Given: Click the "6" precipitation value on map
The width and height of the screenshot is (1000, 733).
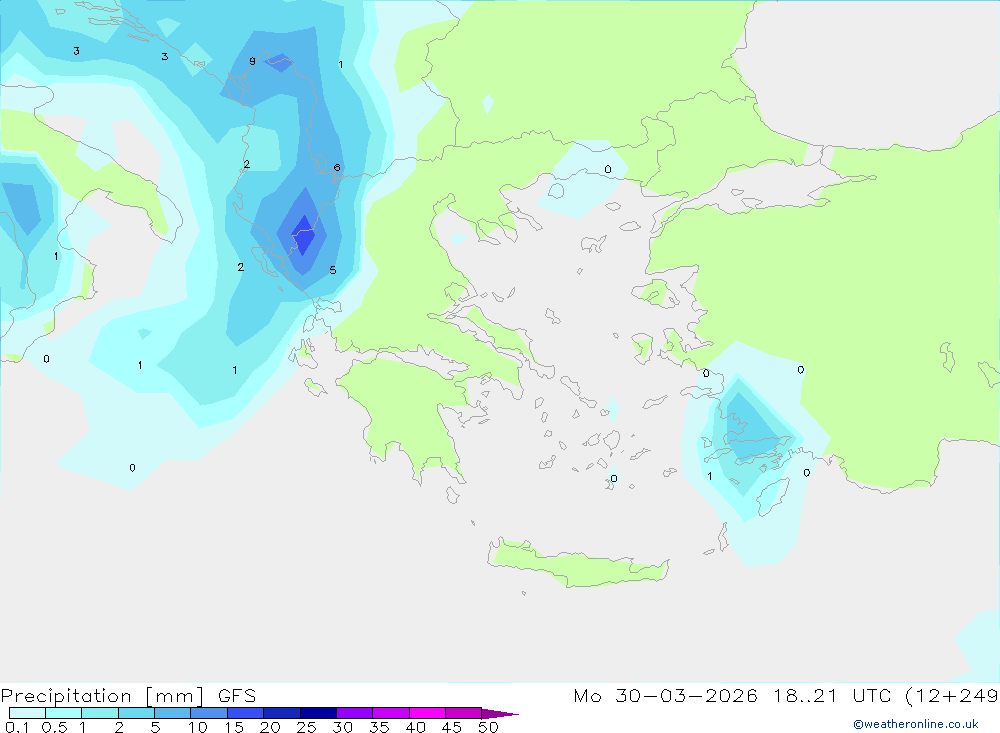Looking at the screenshot, I should pyautogui.click(x=337, y=168).
